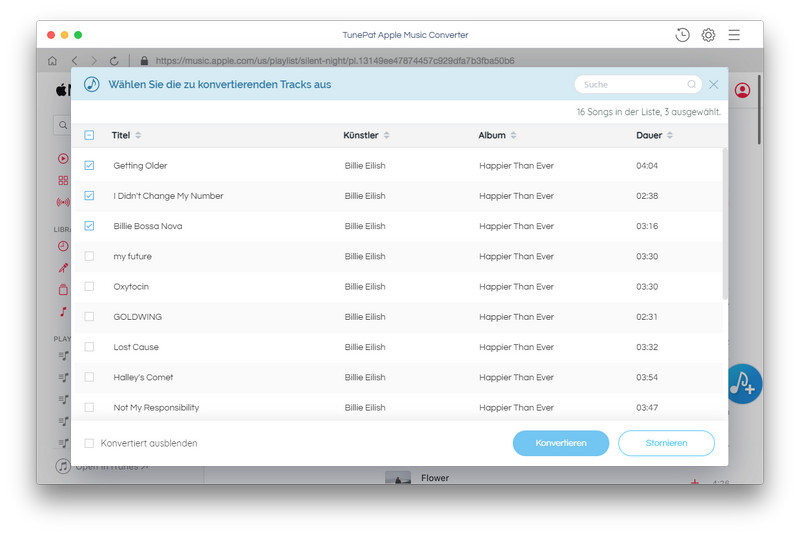This screenshot has width=800, height=536.
Task: Click the Flower song in background page
Action: click(435, 478)
